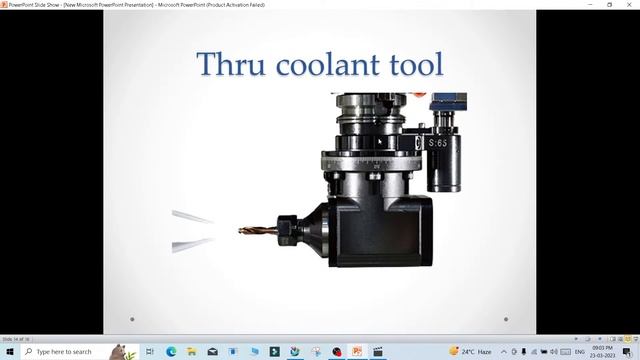
Task: Open Task View from the taskbar
Action: tap(150, 351)
